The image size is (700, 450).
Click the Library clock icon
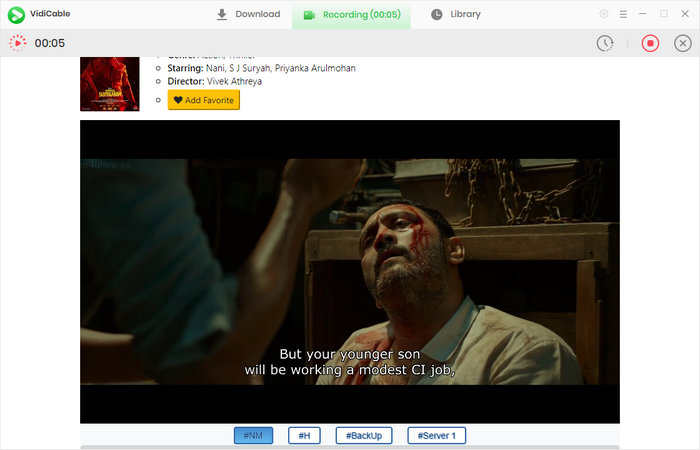437,15
